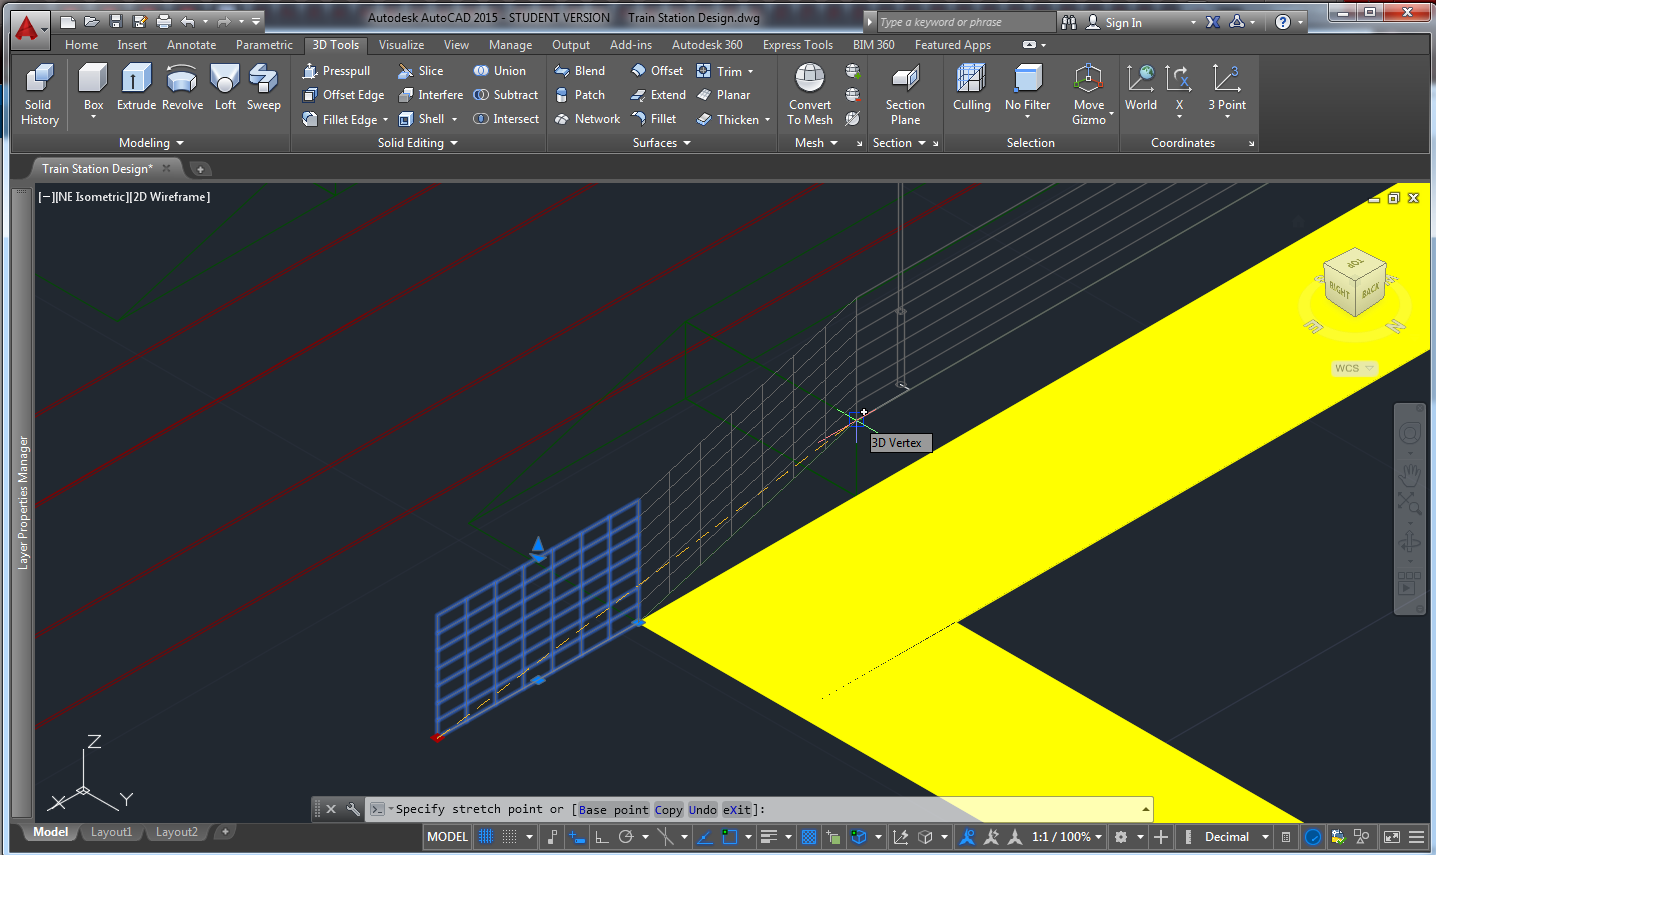Click the viewport controls [NE Isometric] label
1668x900 pixels.
point(93,197)
